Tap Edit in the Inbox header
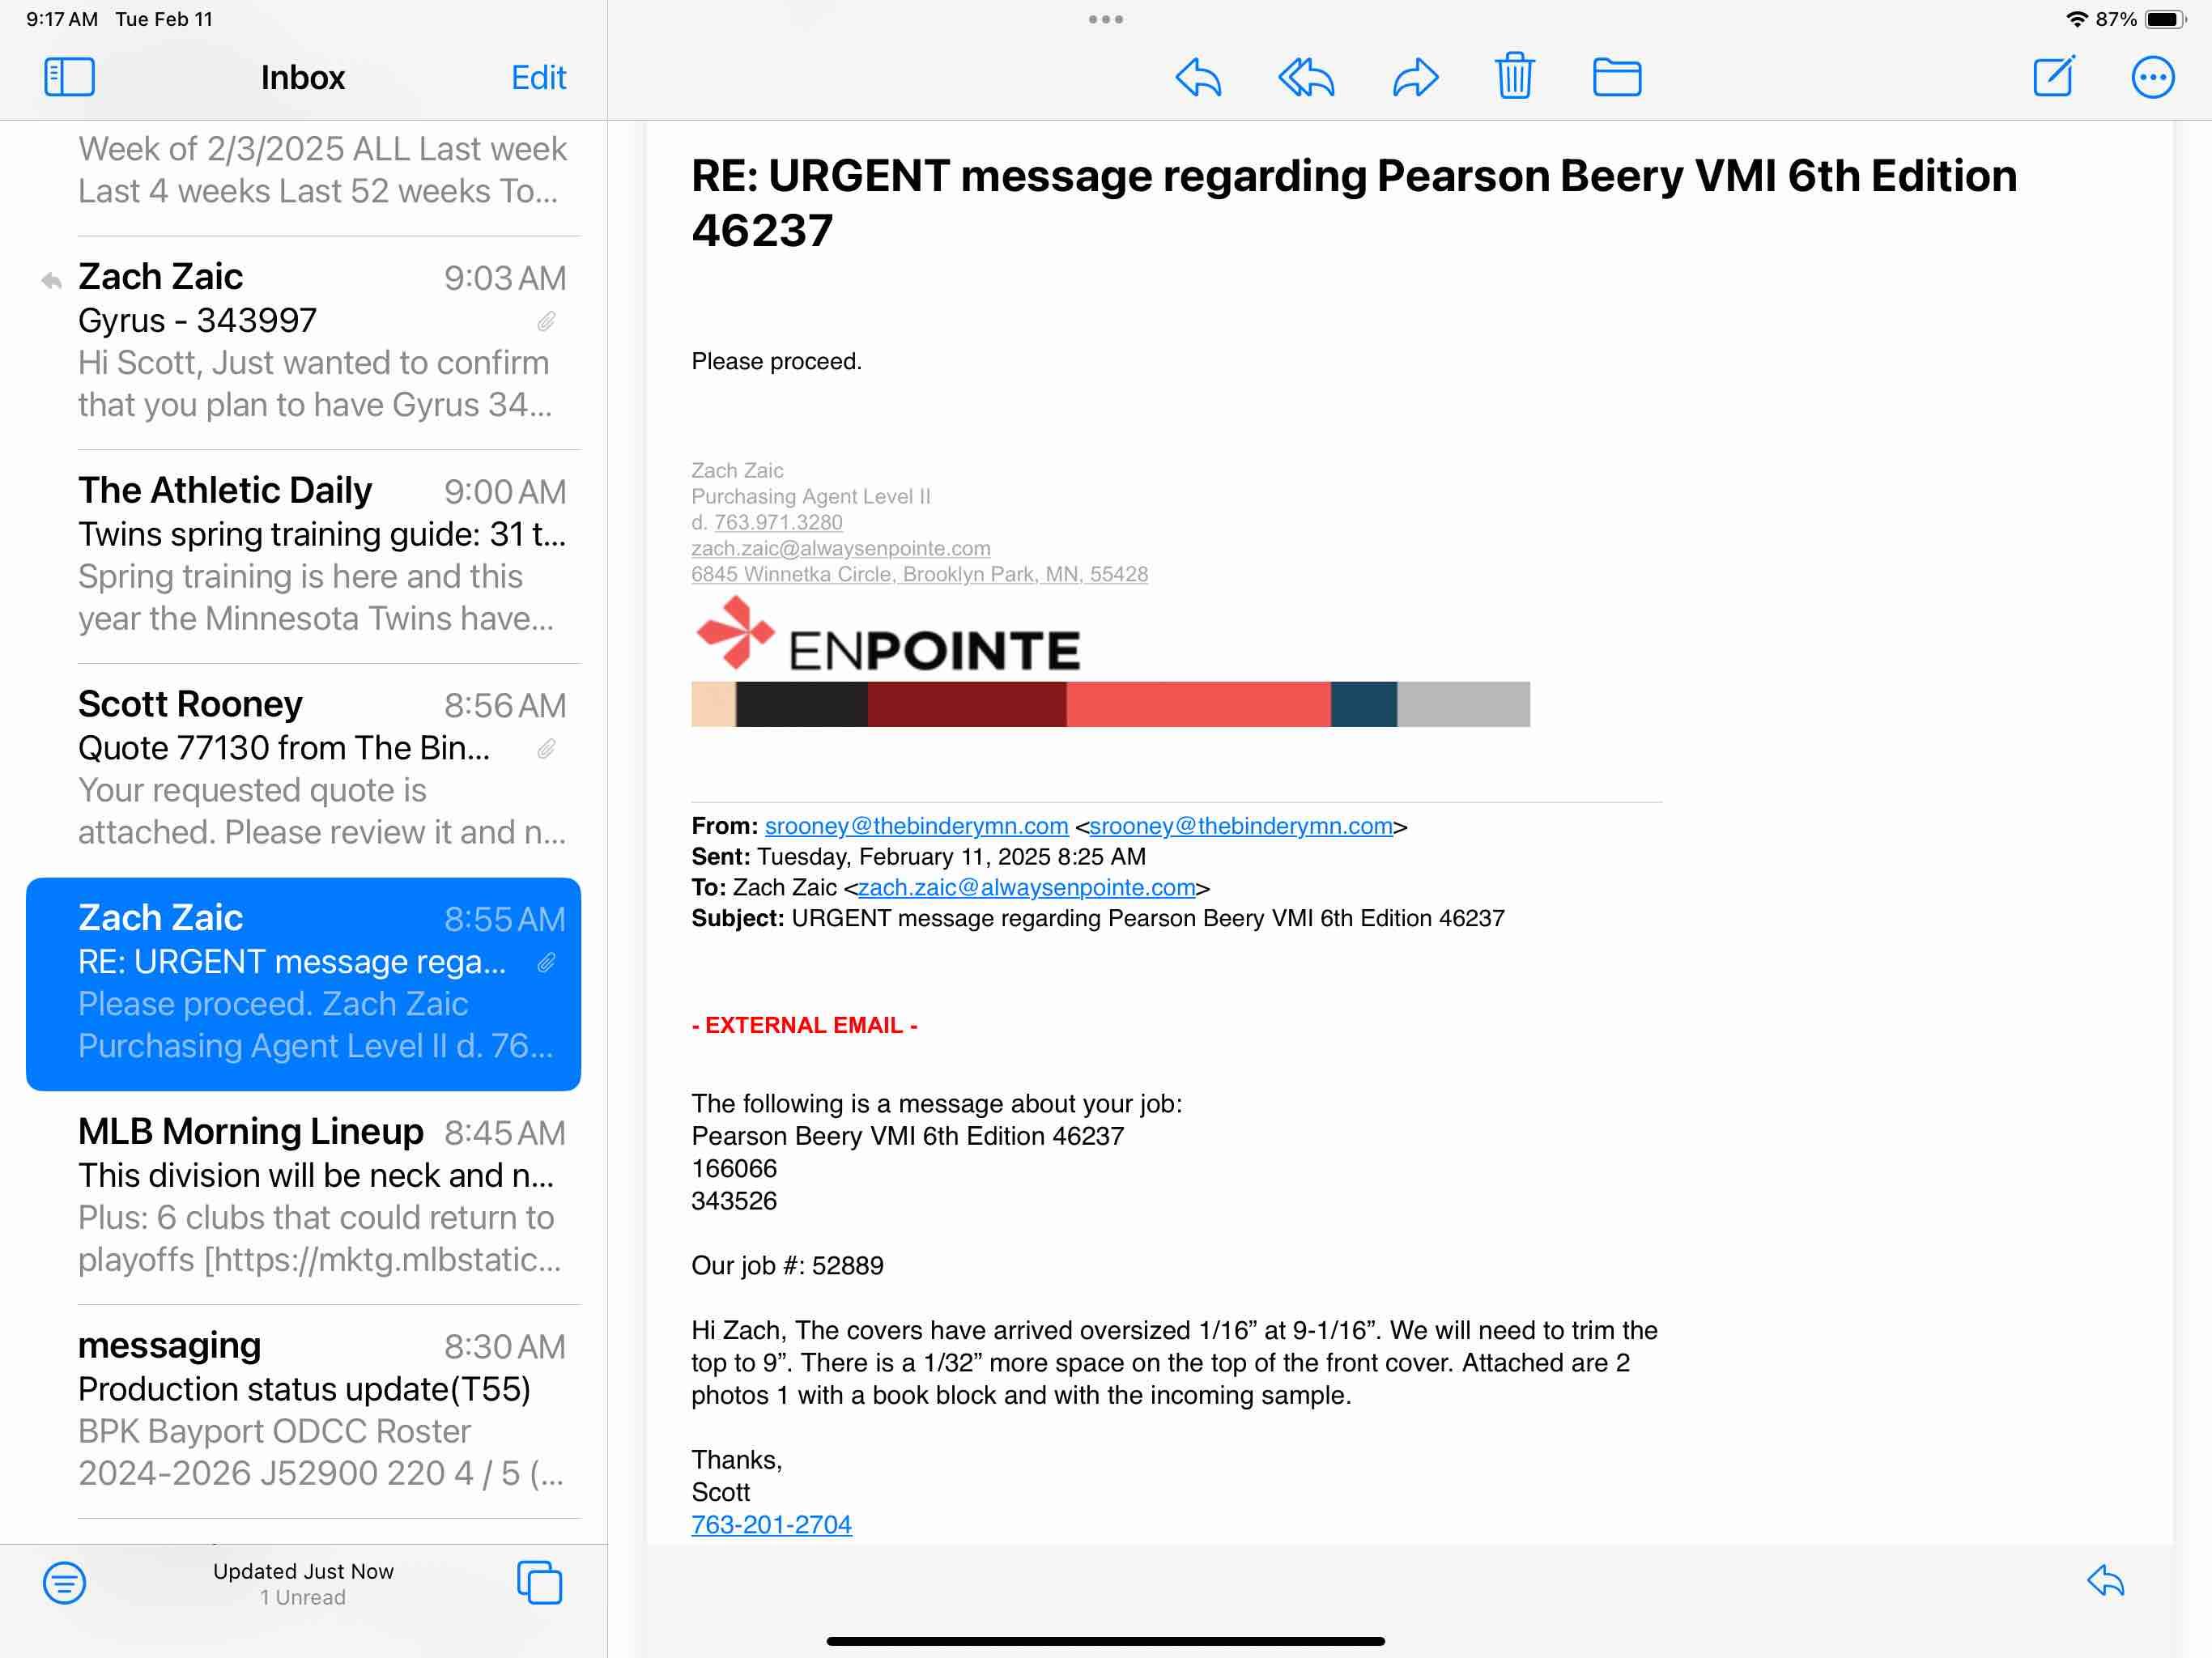The image size is (2212, 1658). (x=538, y=77)
